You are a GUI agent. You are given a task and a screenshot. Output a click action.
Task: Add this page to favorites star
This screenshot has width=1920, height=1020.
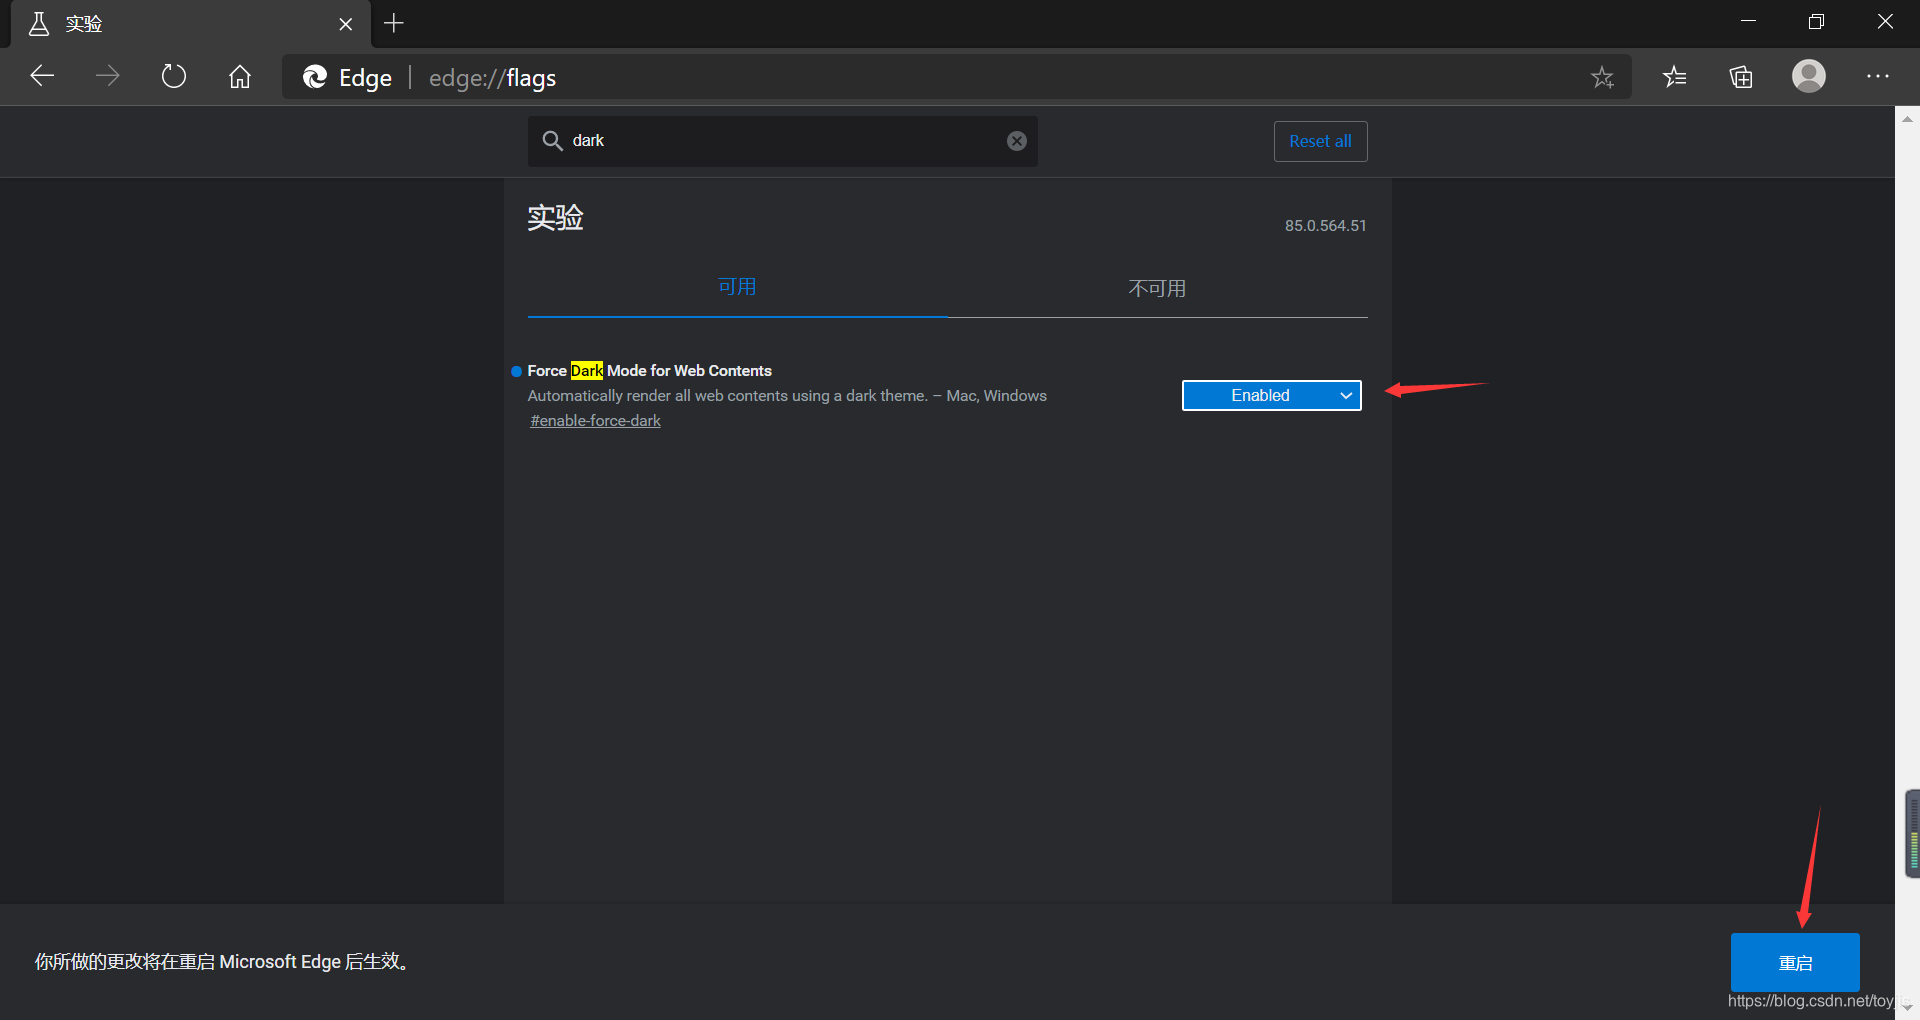(1602, 77)
